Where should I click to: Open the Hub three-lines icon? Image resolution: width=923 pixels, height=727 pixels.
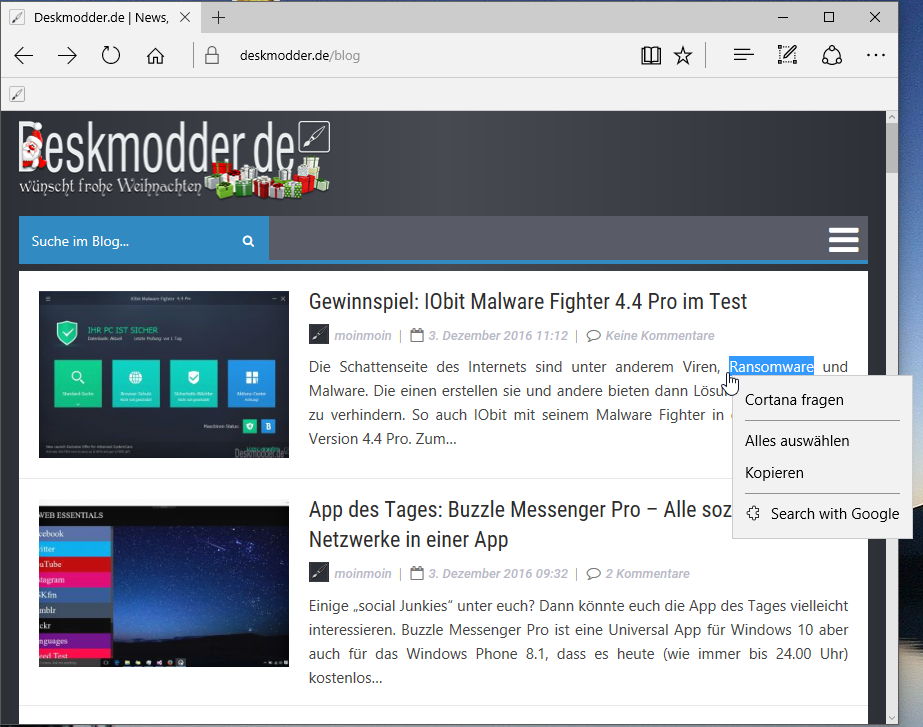(743, 55)
